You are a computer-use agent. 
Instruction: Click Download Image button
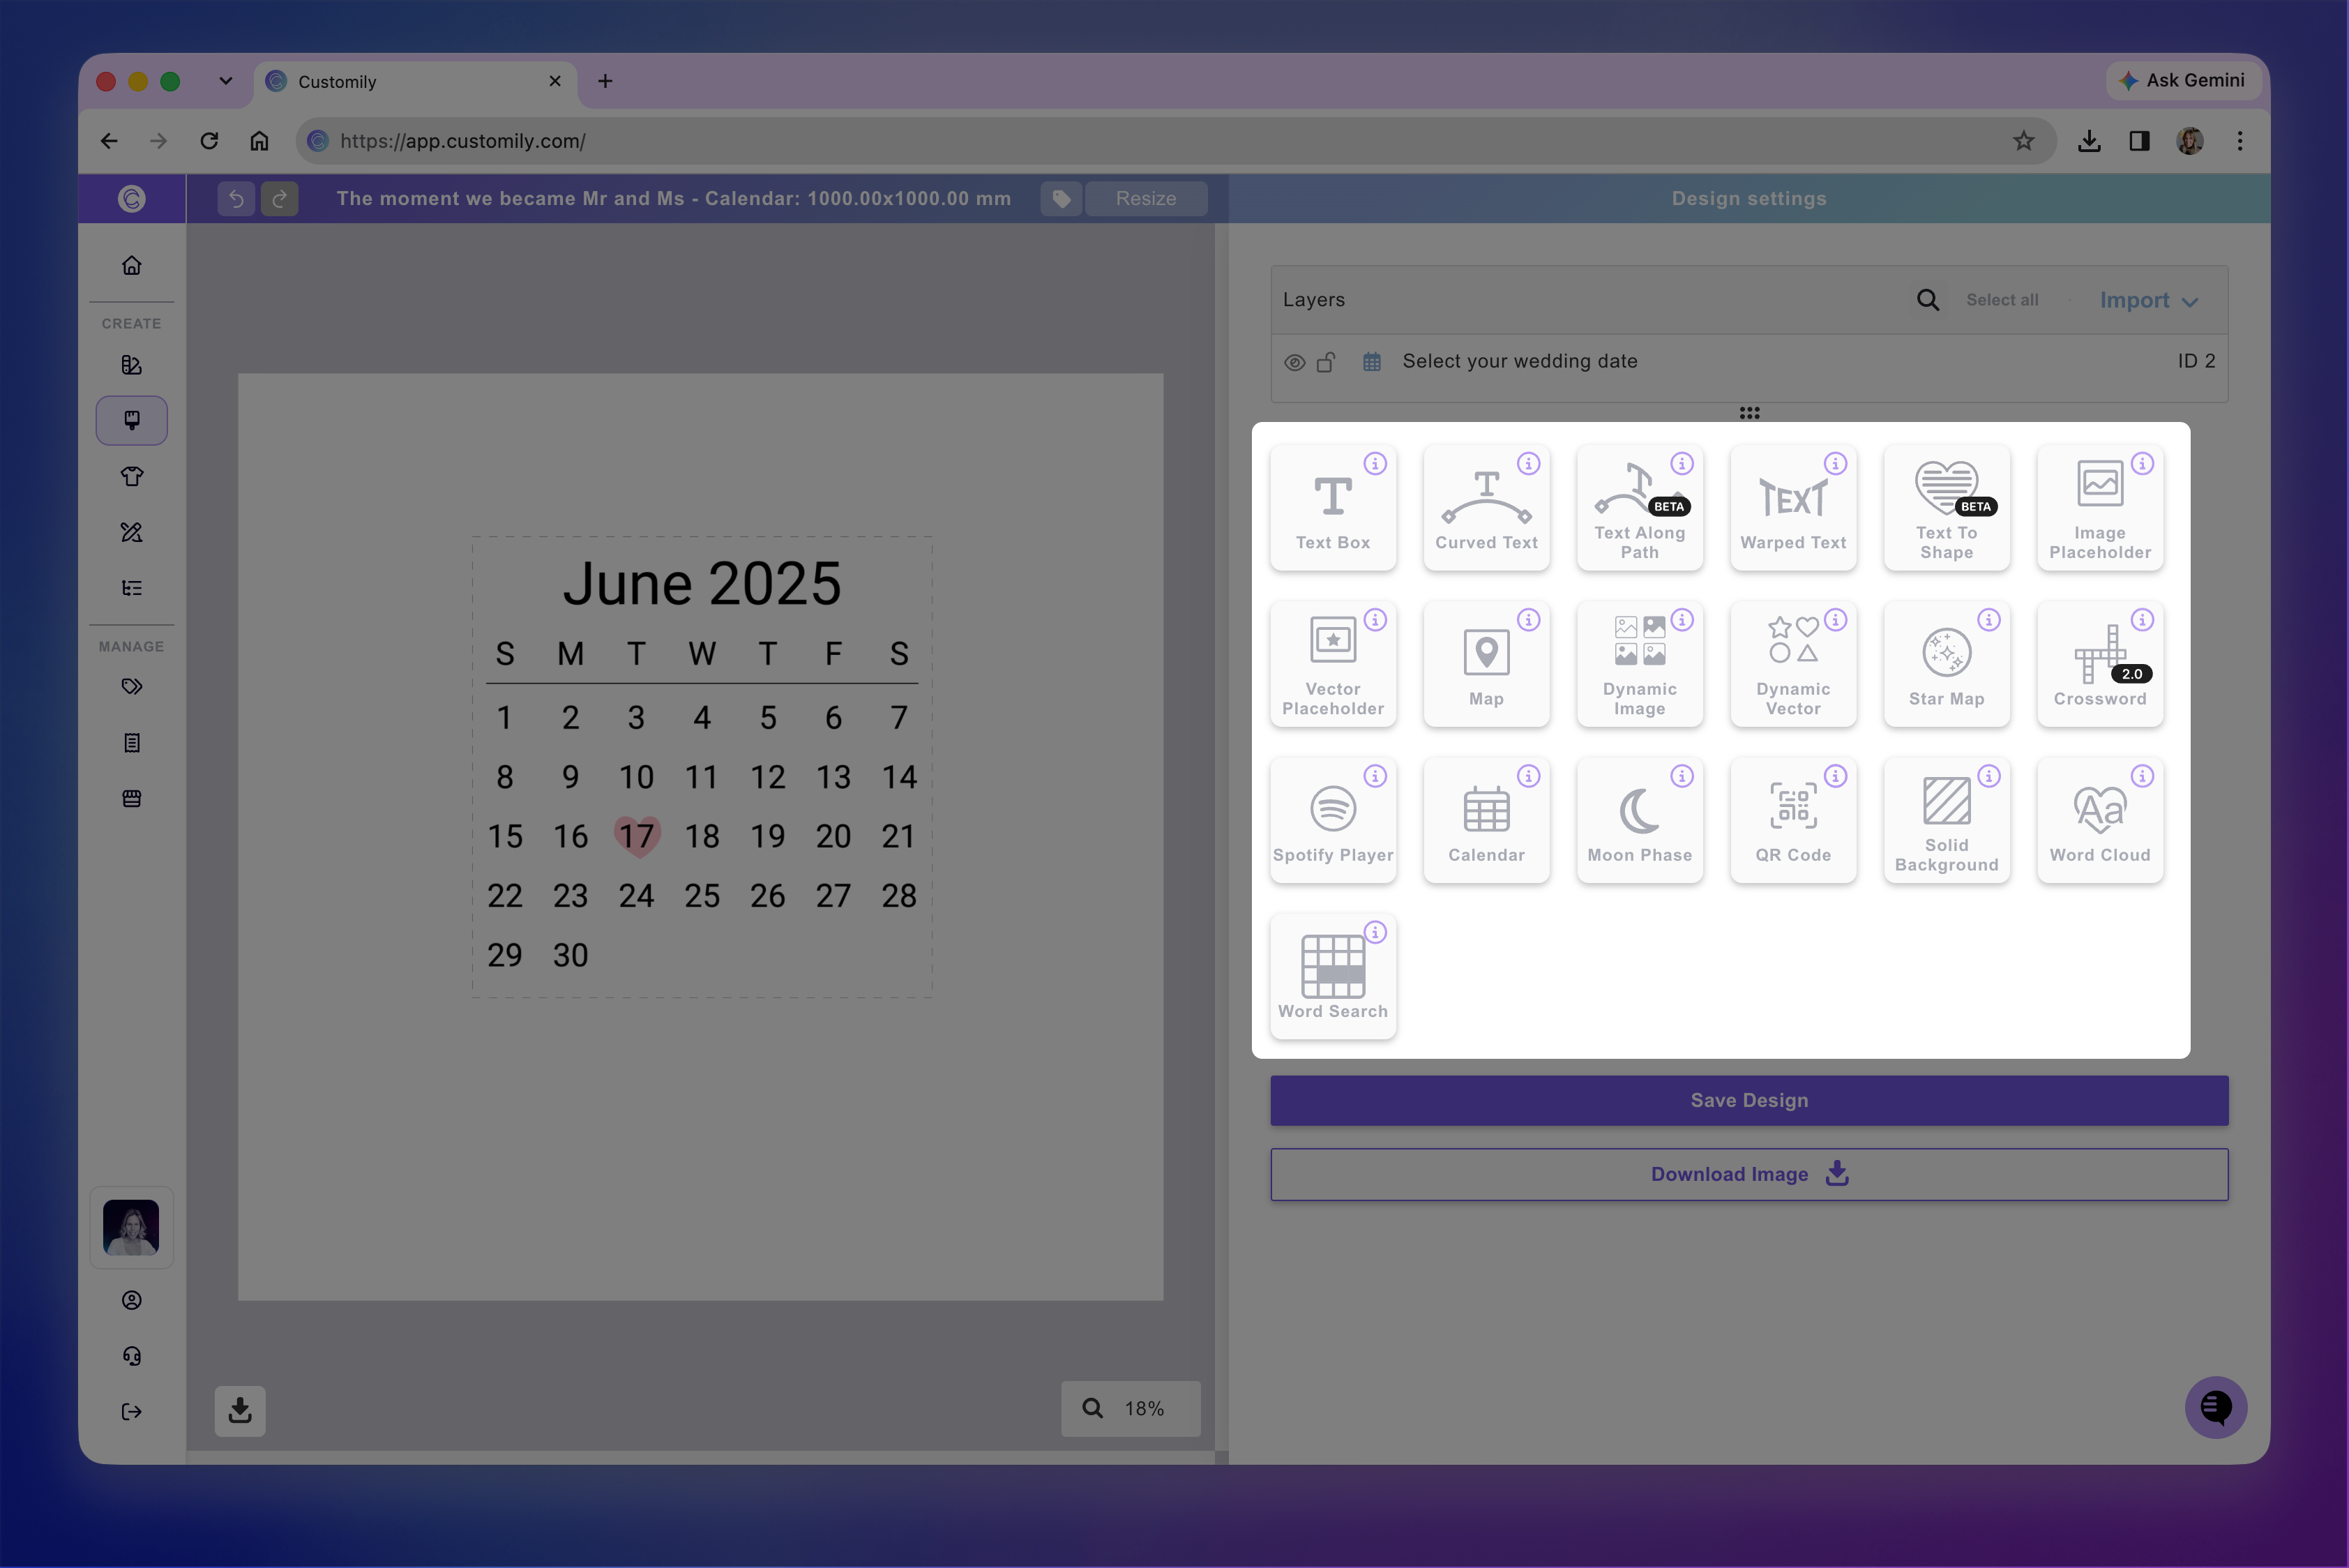[x=1749, y=1174]
